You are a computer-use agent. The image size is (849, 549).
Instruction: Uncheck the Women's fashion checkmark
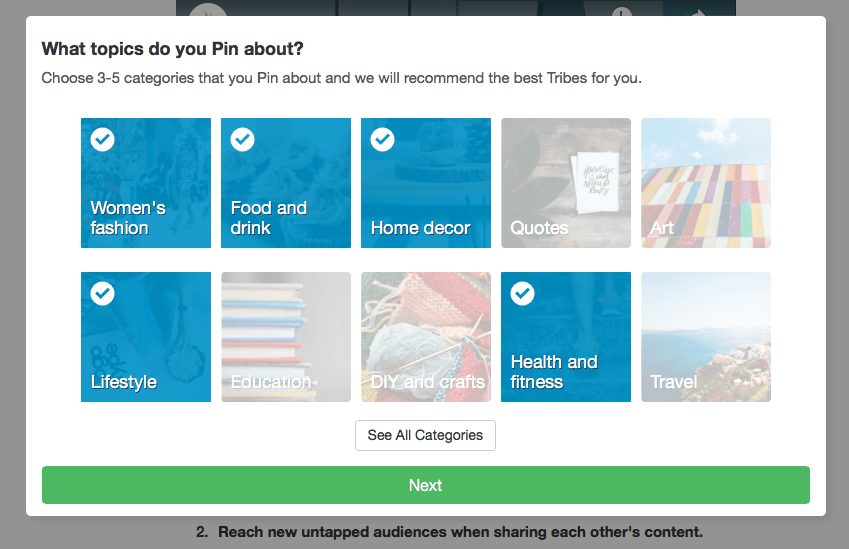[102, 140]
